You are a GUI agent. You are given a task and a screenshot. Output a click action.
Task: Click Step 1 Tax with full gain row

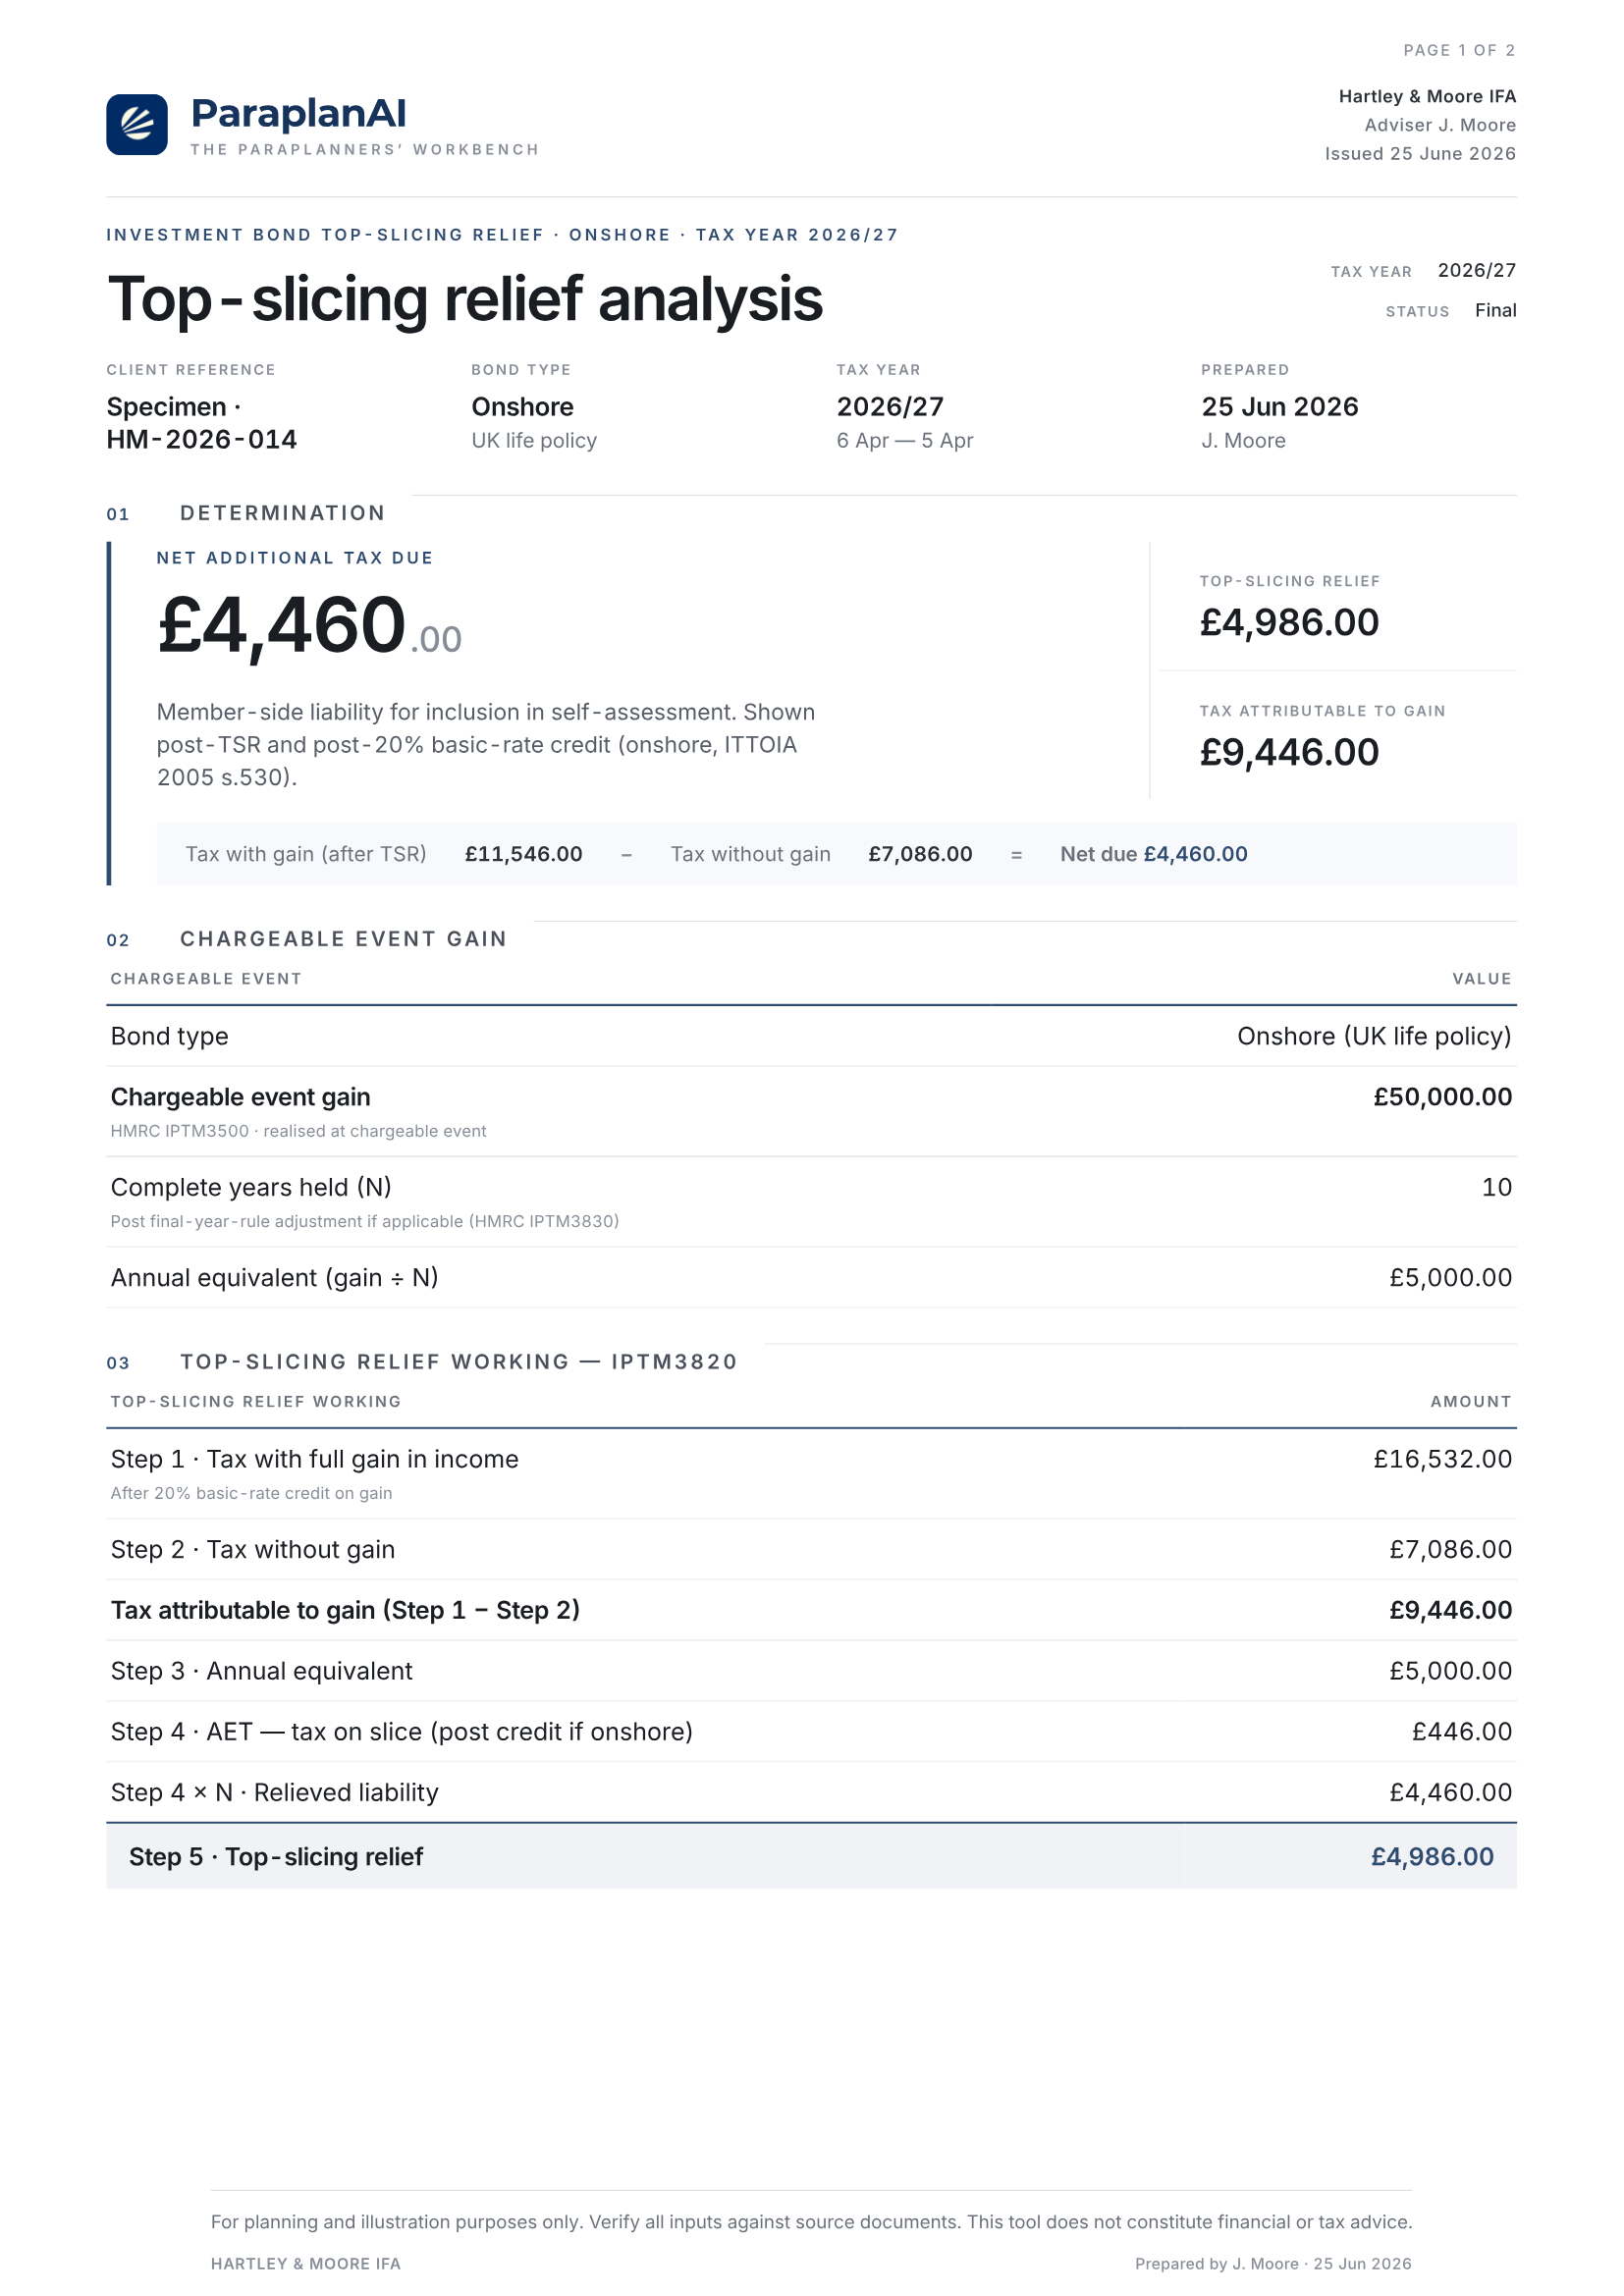tap(811, 1474)
